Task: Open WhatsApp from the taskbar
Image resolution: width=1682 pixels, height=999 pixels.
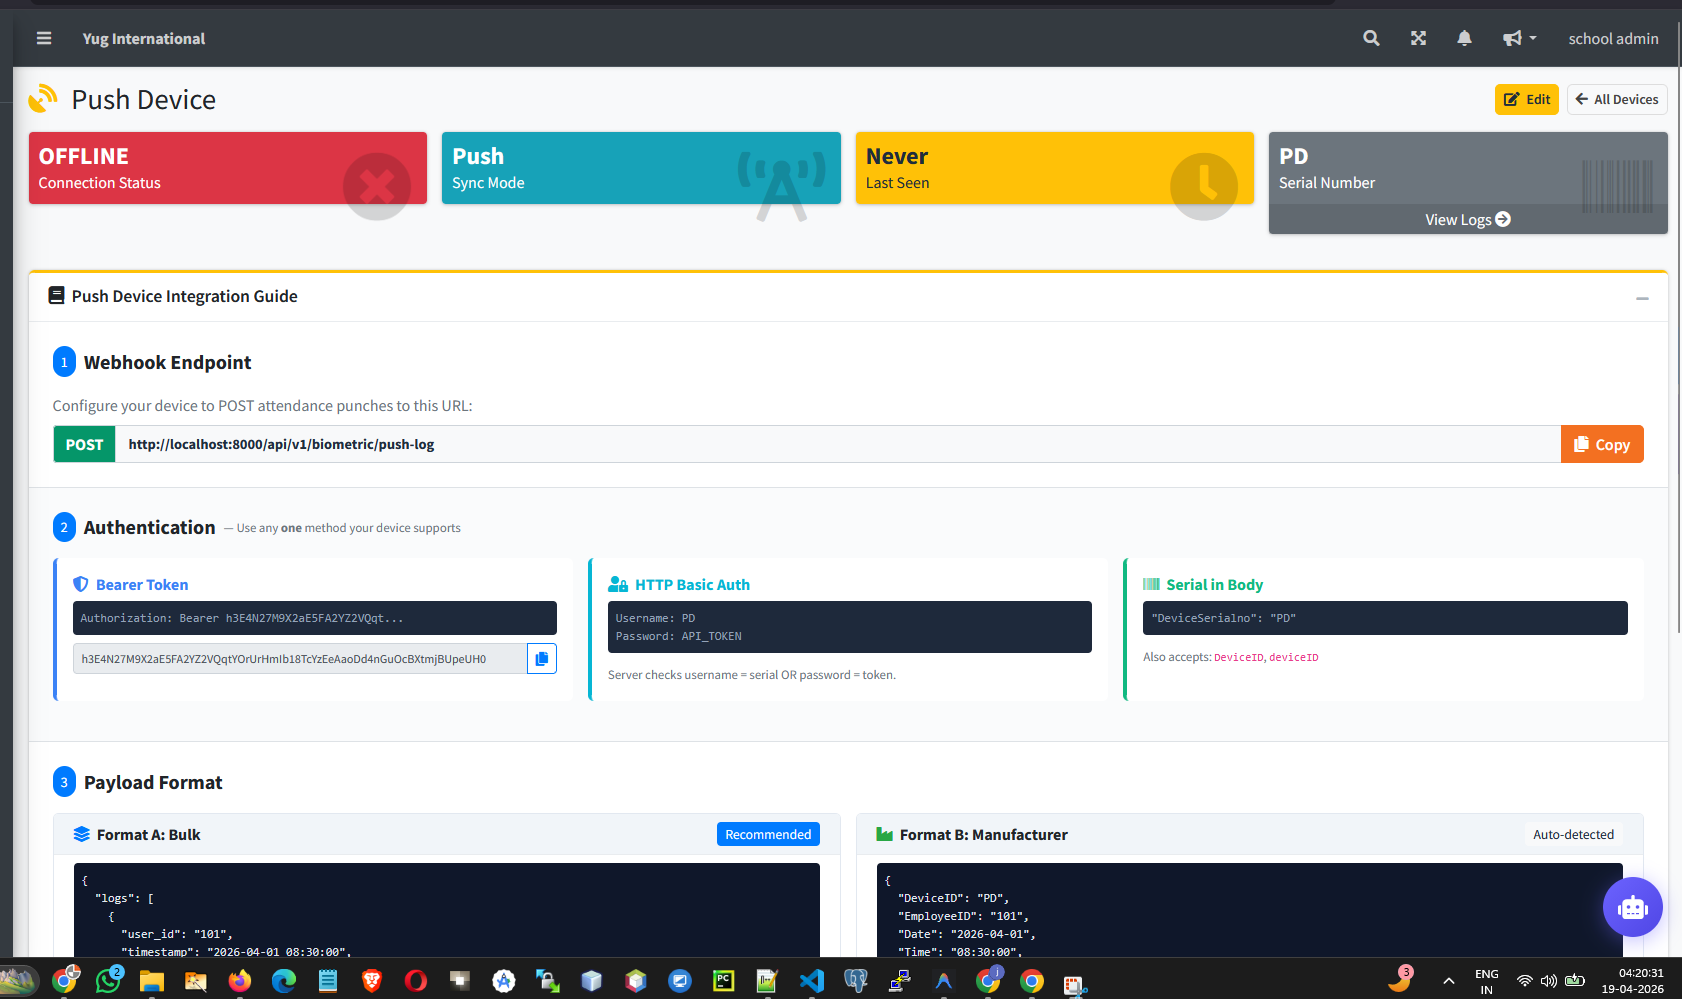Action: point(108,981)
